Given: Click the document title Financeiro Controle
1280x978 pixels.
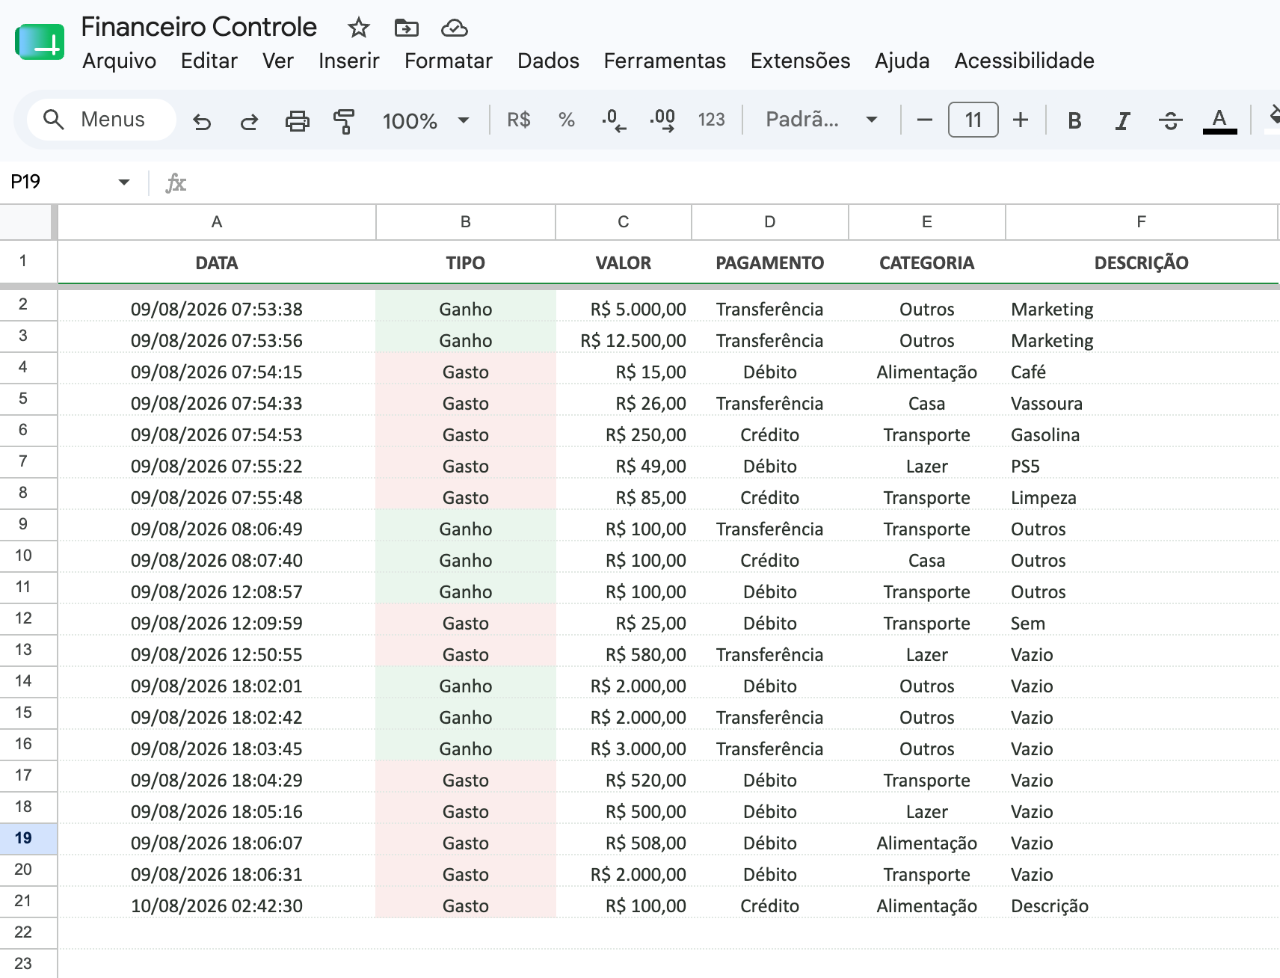Looking at the screenshot, I should pyautogui.click(x=199, y=27).
